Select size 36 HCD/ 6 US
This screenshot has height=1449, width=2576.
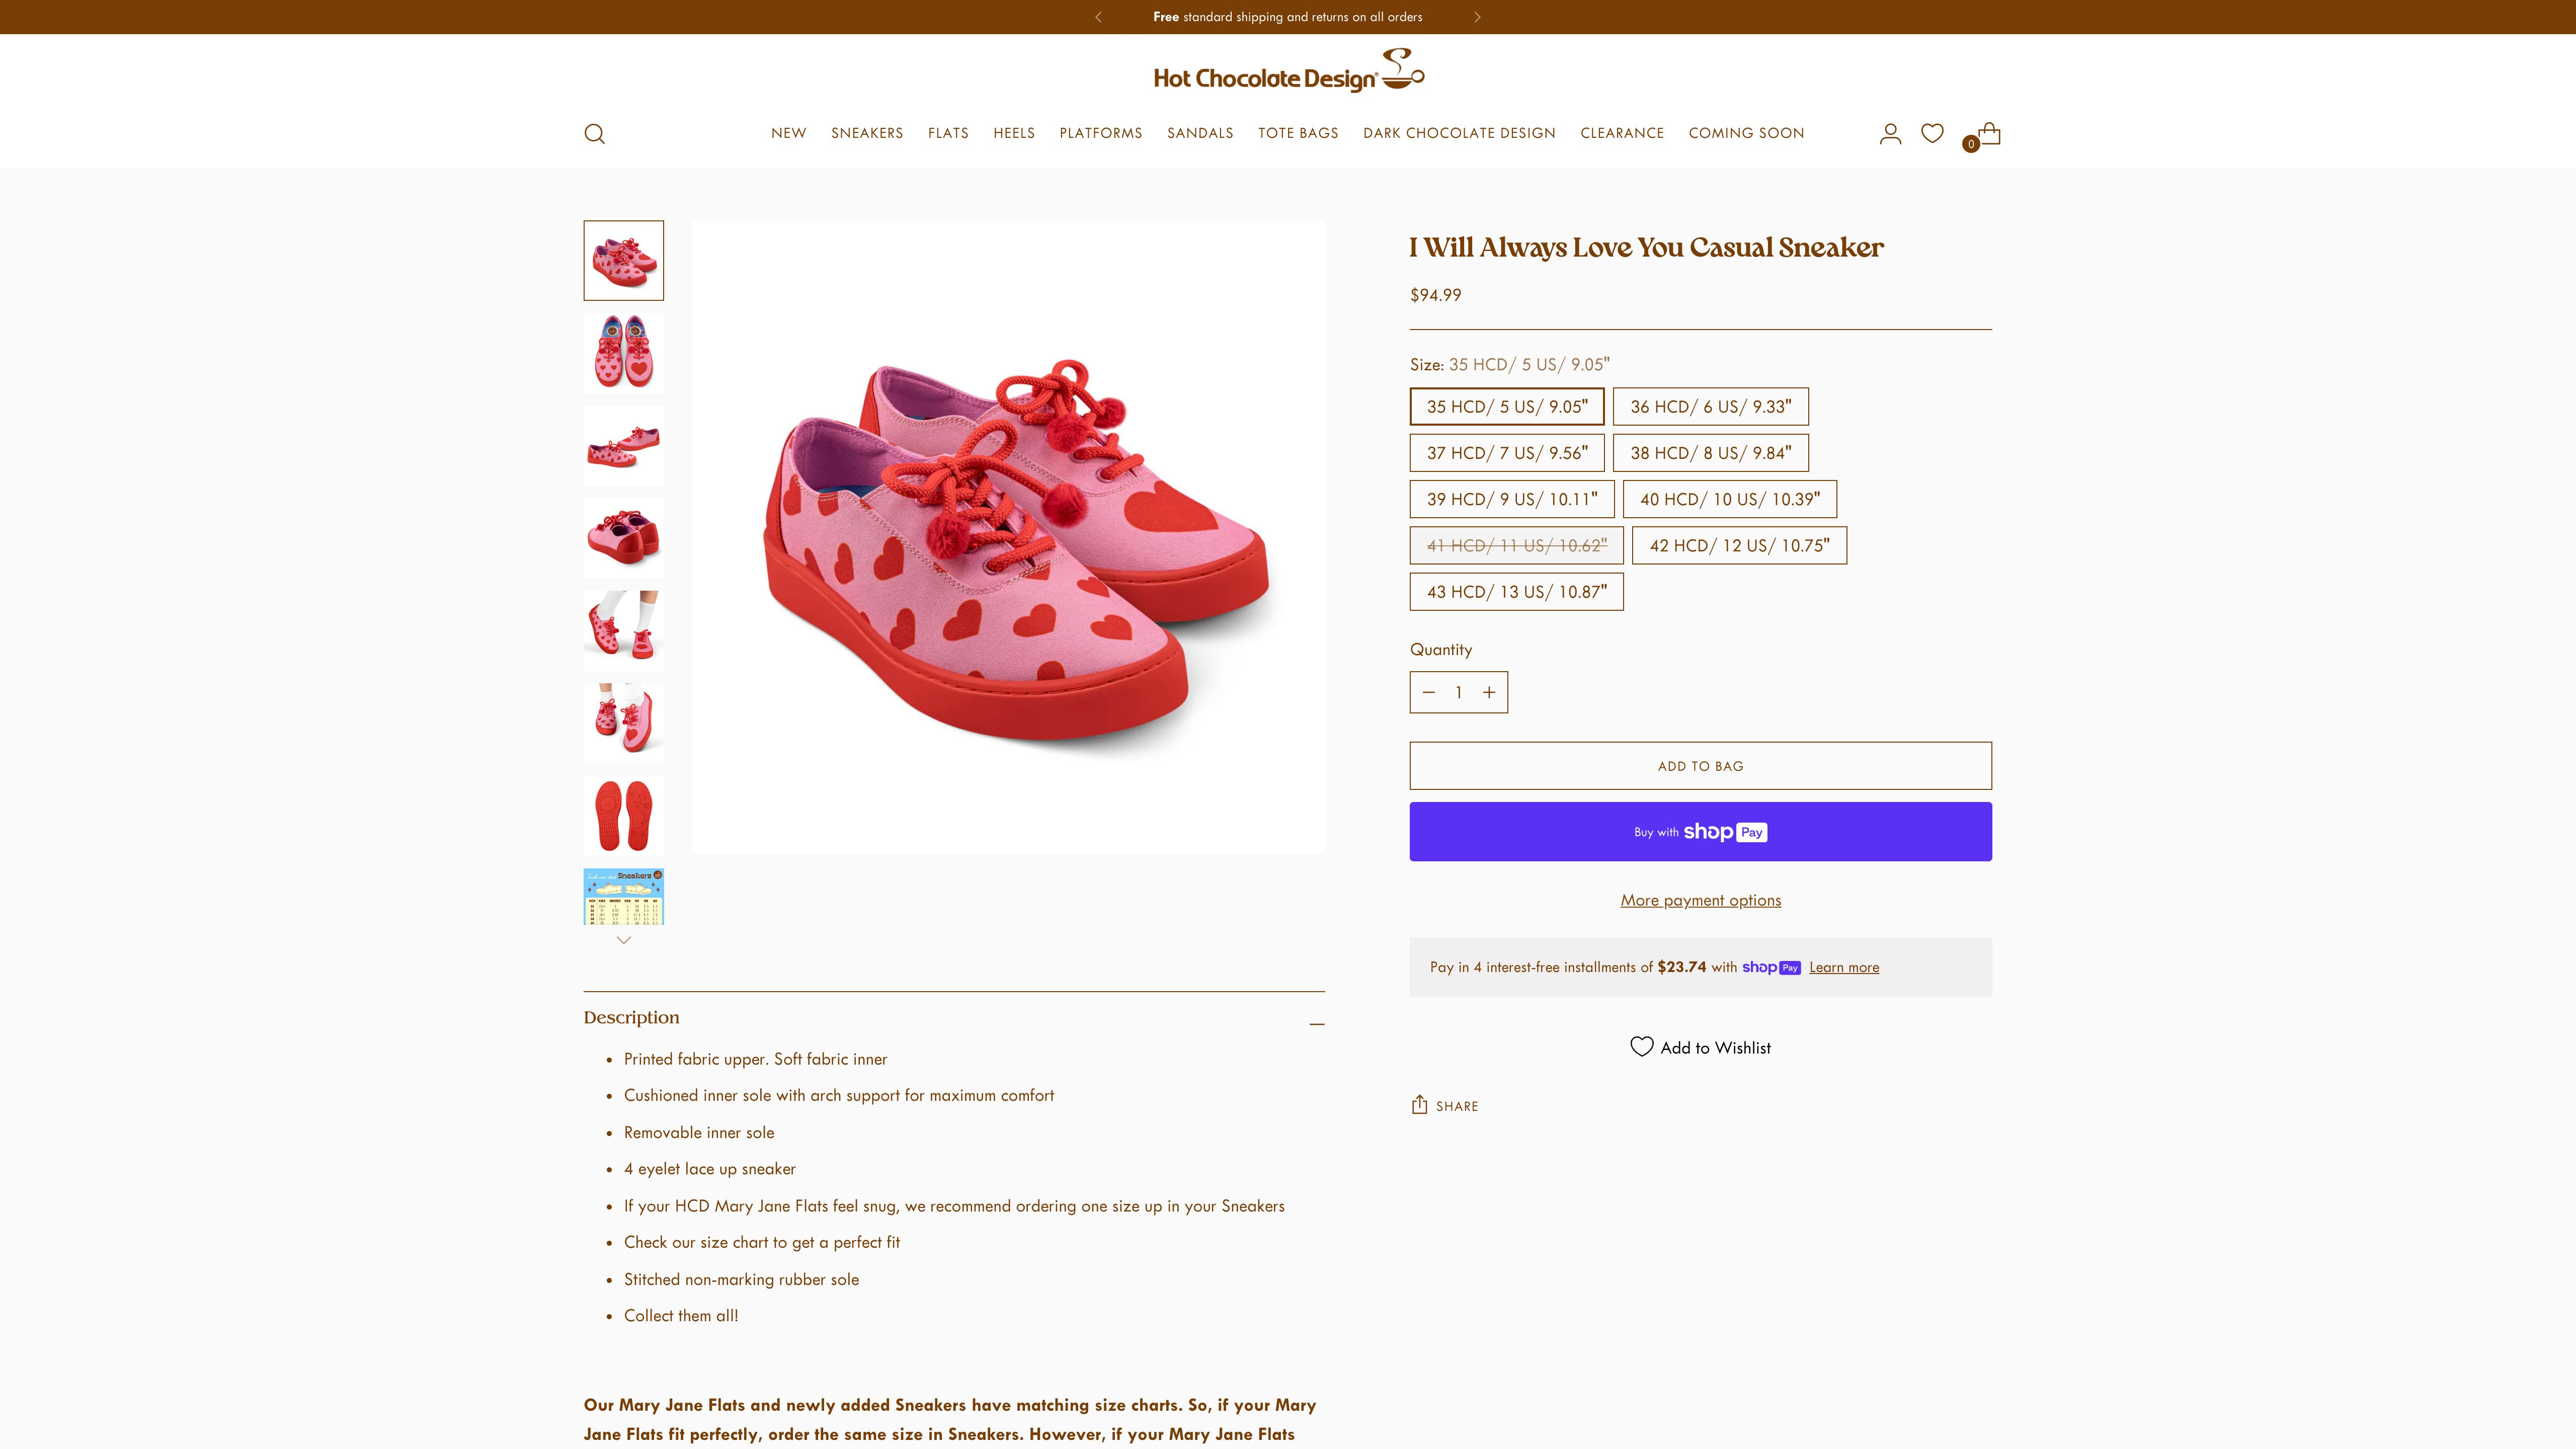pos(1710,406)
